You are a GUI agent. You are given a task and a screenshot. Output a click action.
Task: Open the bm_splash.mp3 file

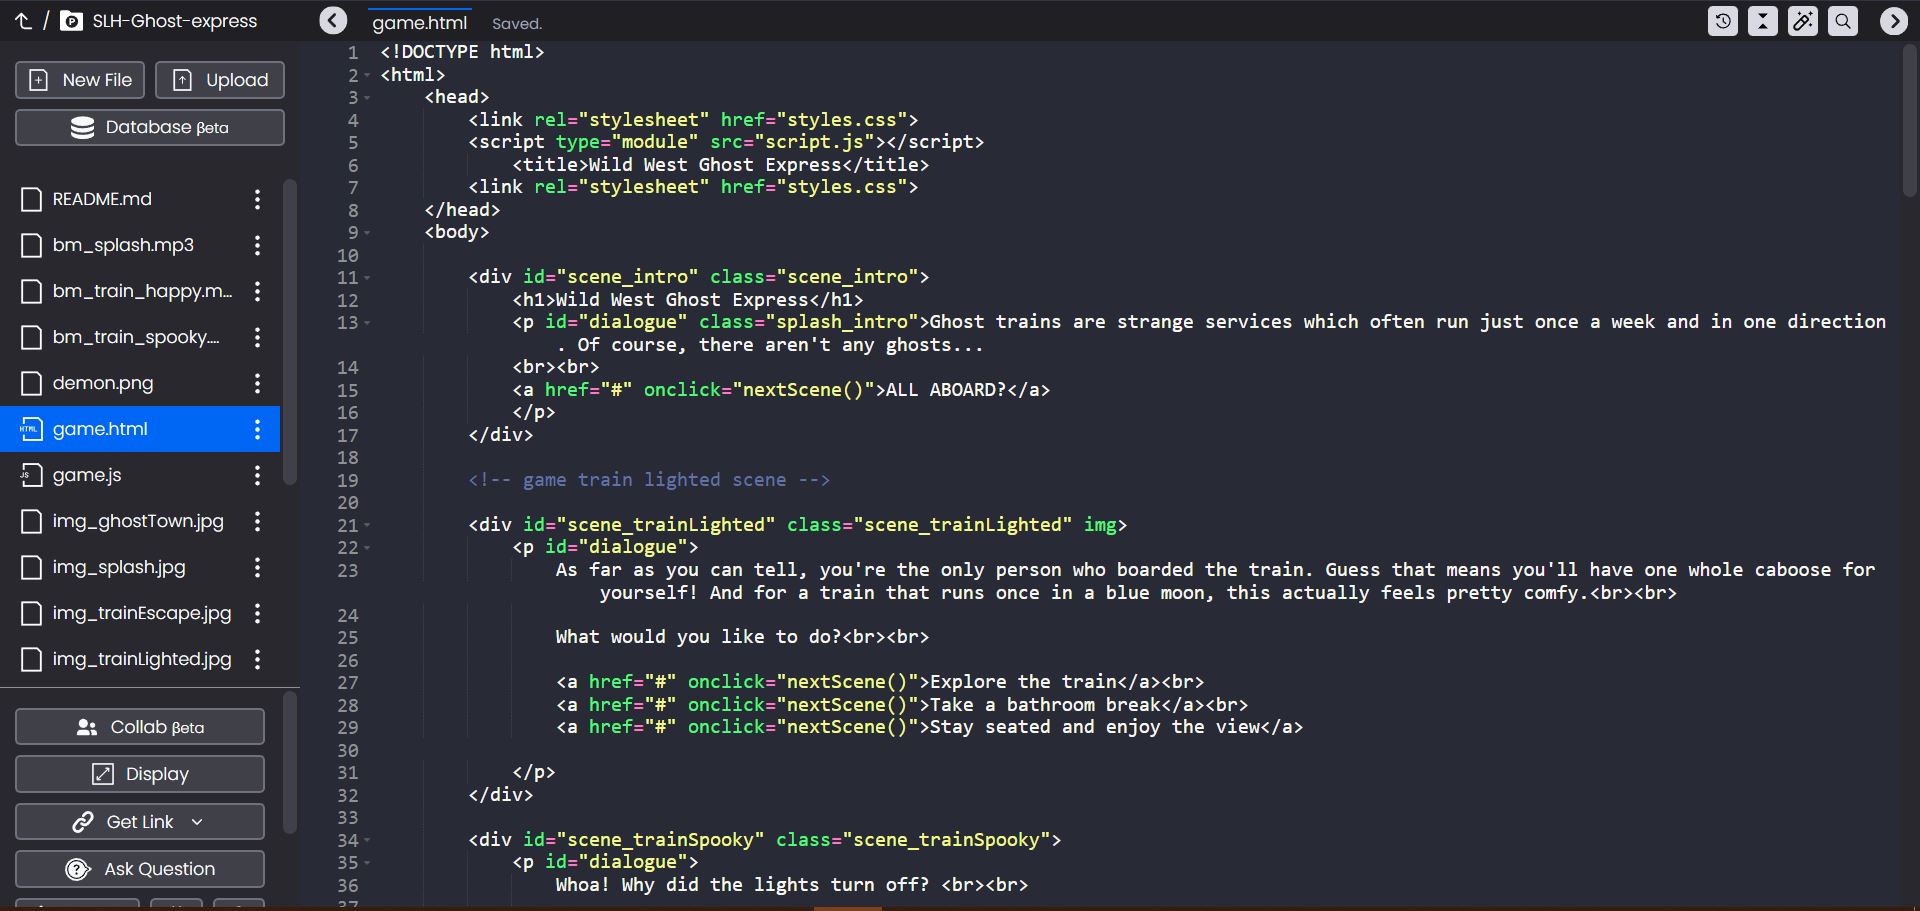[x=123, y=245]
